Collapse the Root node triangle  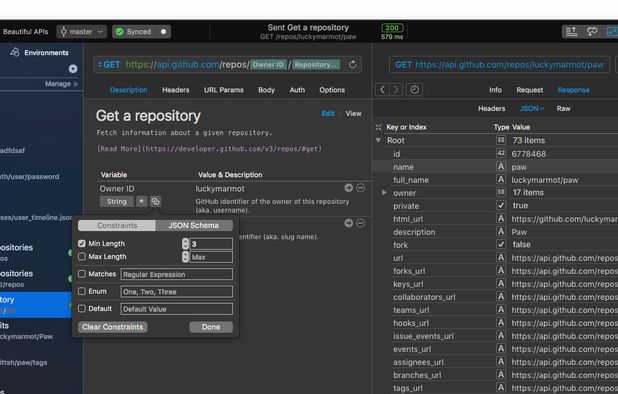[x=378, y=140]
